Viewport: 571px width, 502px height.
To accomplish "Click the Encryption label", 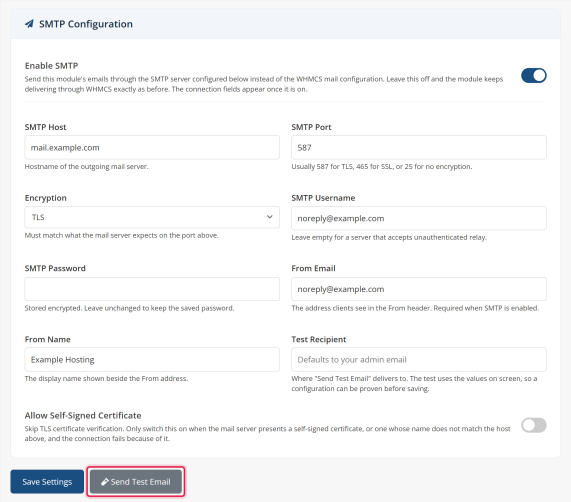I will coord(46,198).
